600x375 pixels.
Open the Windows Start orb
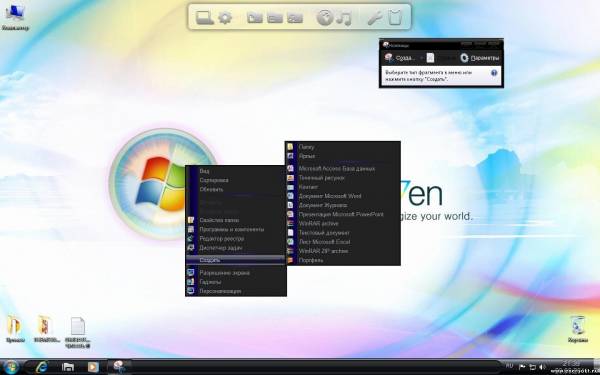[x=11, y=367]
